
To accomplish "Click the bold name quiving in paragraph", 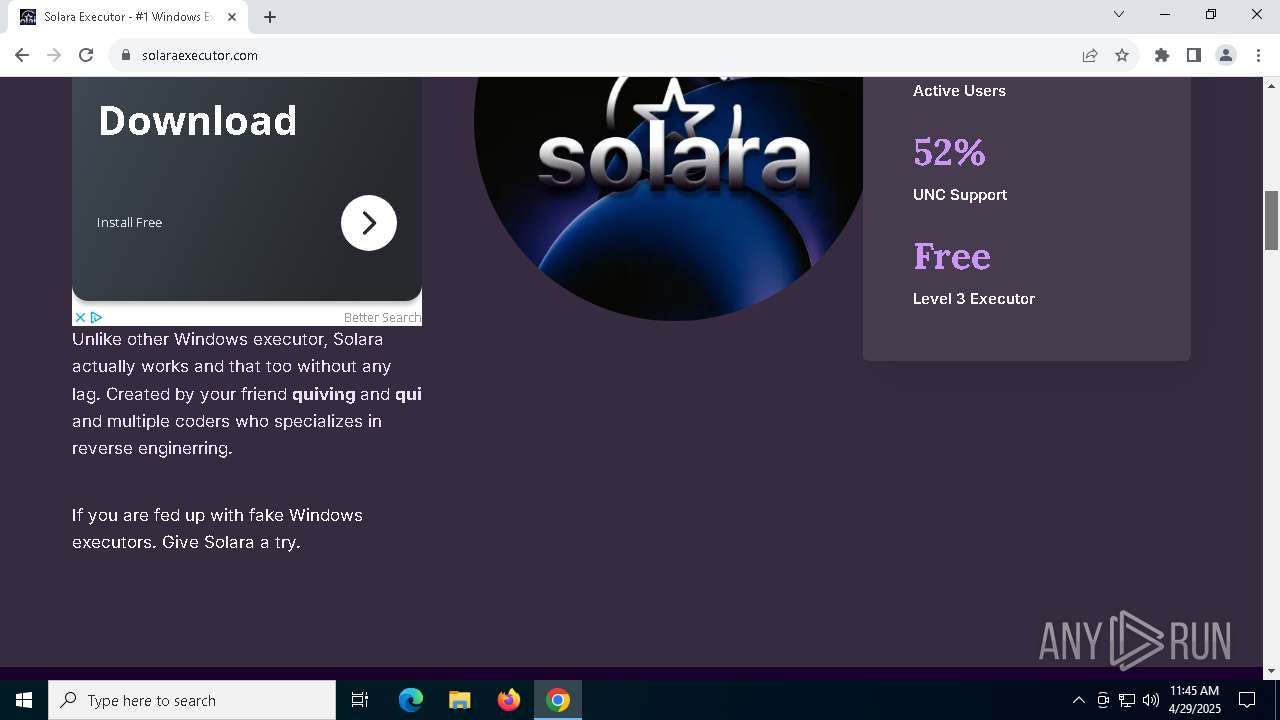I will (324, 394).
